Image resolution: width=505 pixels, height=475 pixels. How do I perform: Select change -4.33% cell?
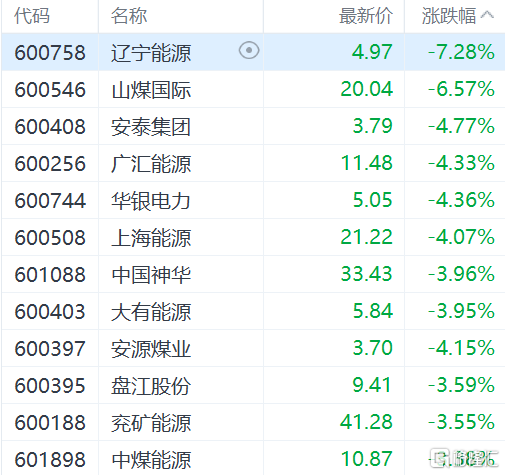click(x=461, y=163)
